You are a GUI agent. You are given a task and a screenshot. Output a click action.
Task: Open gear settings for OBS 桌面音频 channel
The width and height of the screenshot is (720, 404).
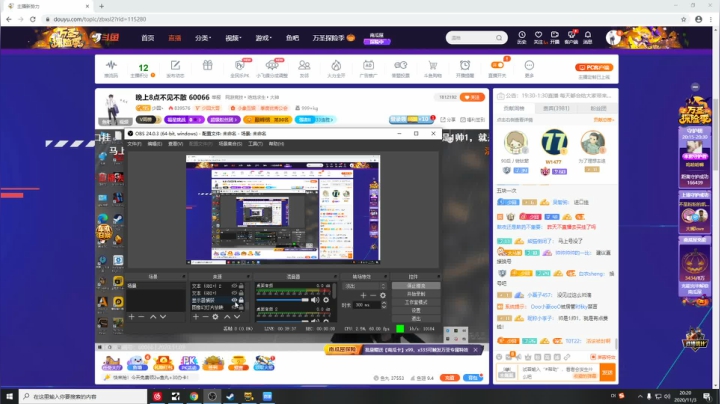pyautogui.click(x=326, y=300)
